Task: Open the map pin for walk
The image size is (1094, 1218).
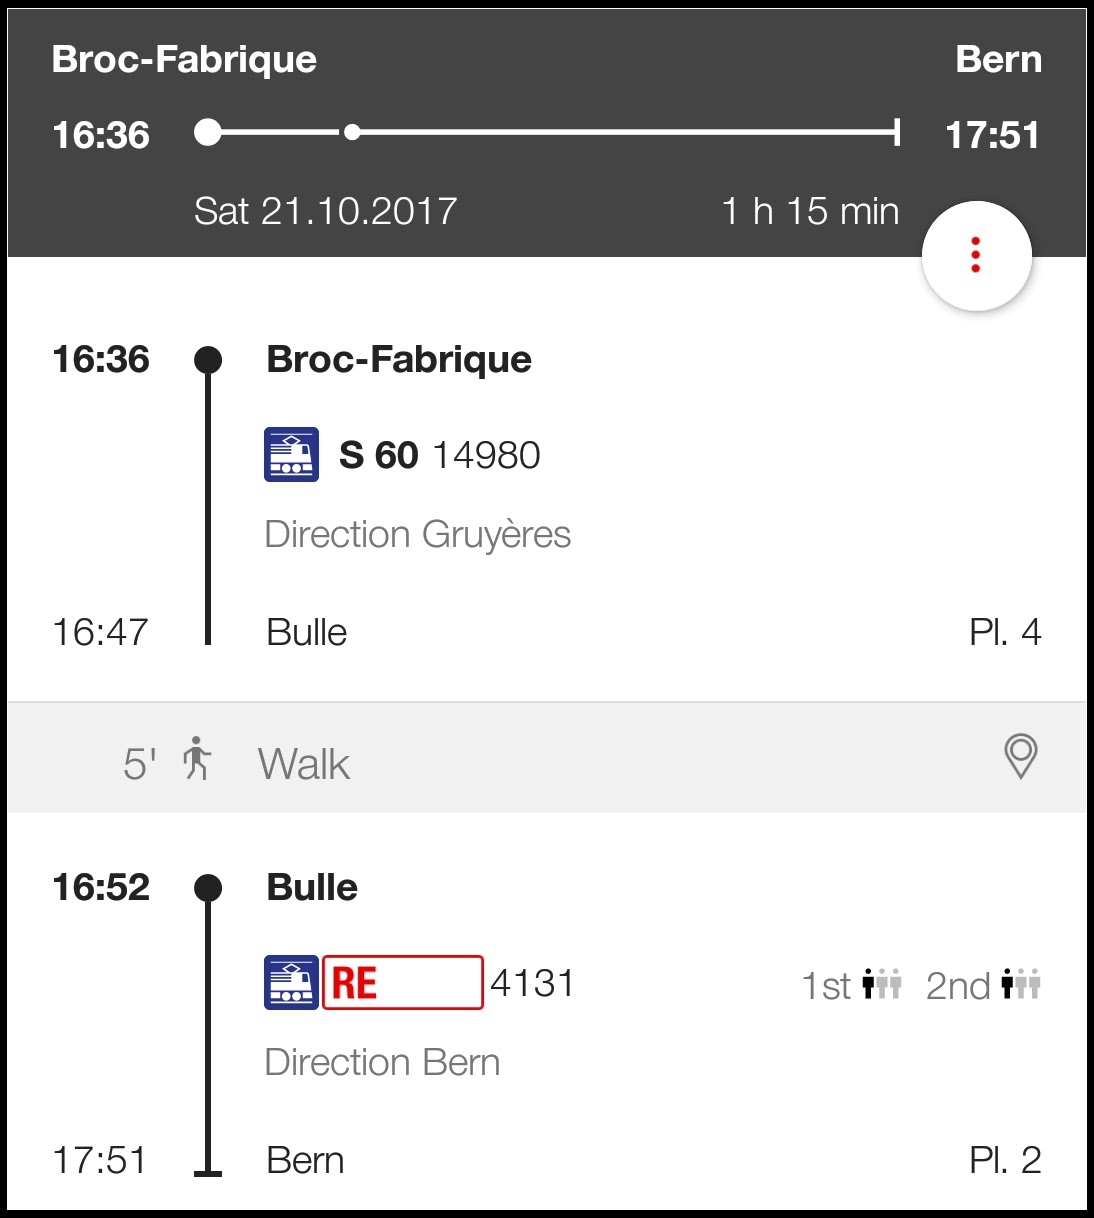Action: (1020, 757)
